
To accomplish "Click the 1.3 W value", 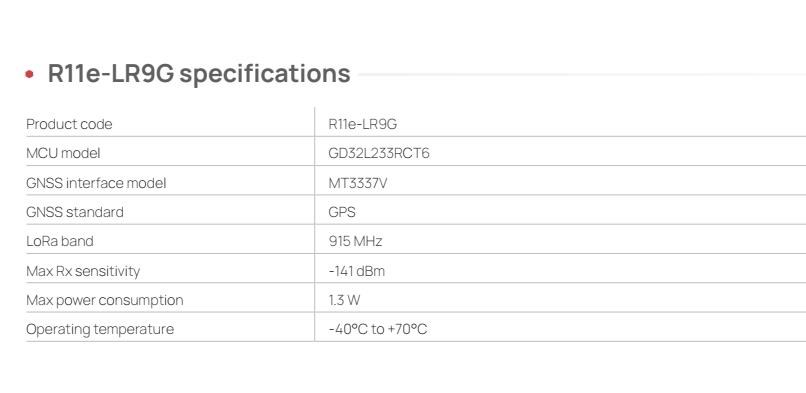I will (344, 300).
